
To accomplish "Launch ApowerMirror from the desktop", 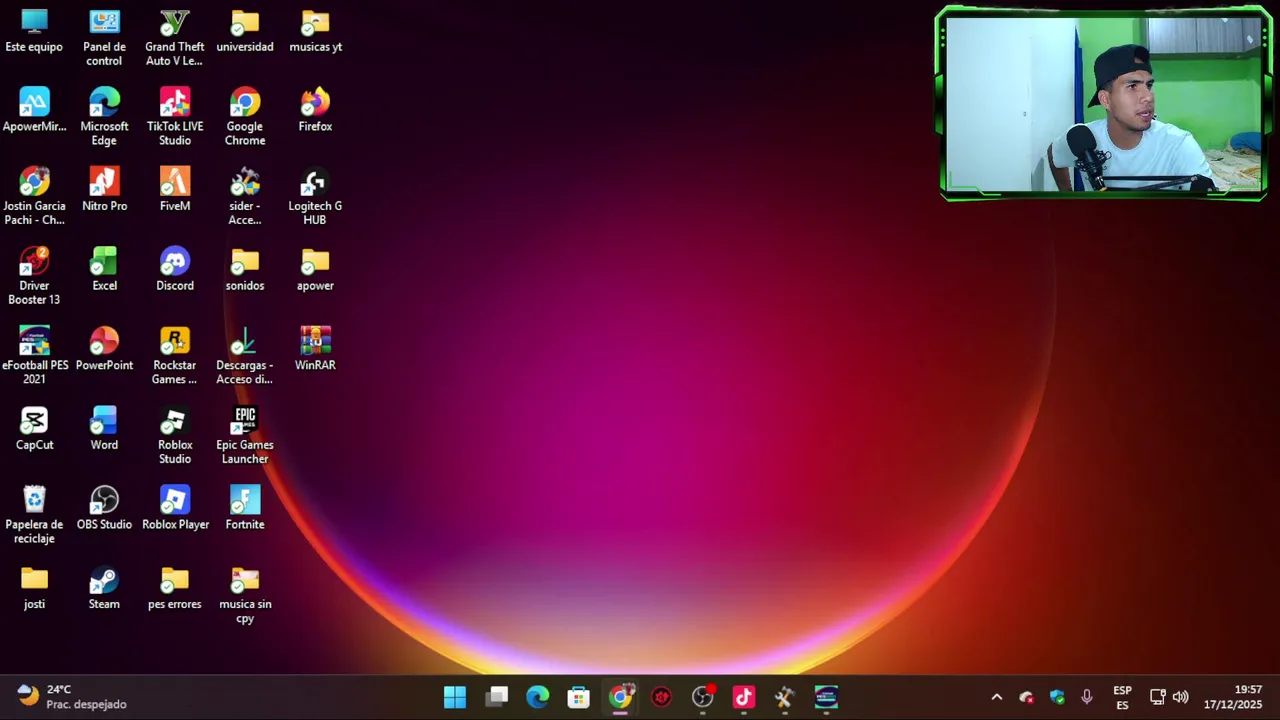I will tap(34, 111).
